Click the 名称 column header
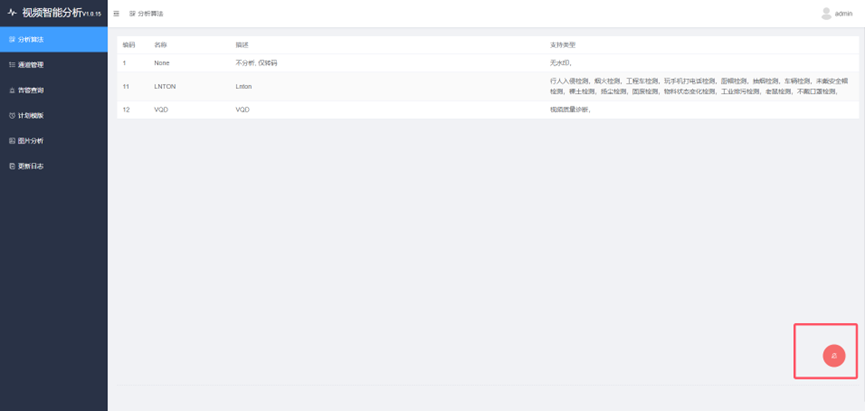The width and height of the screenshot is (865, 411). (160, 45)
